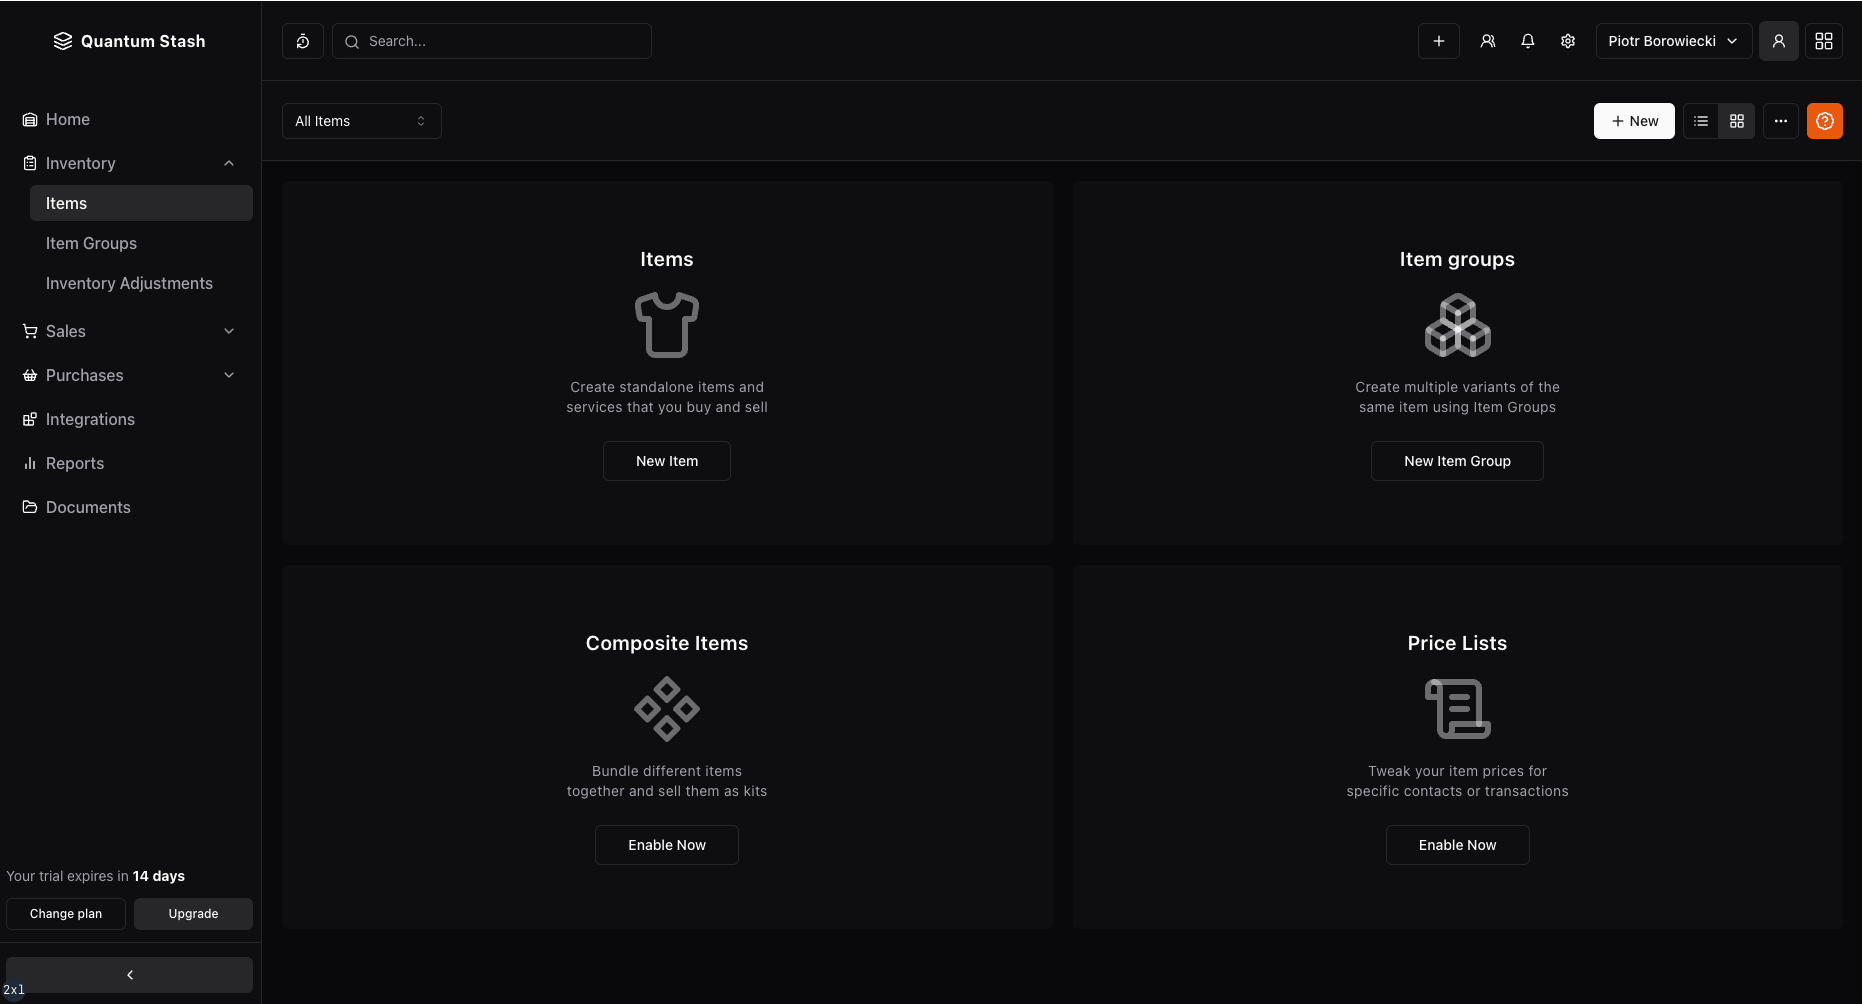The width and height of the screenshot is (1862, 1004).
Task: Open the more options ellipsis menu
Action: (x=1781, y=121)
